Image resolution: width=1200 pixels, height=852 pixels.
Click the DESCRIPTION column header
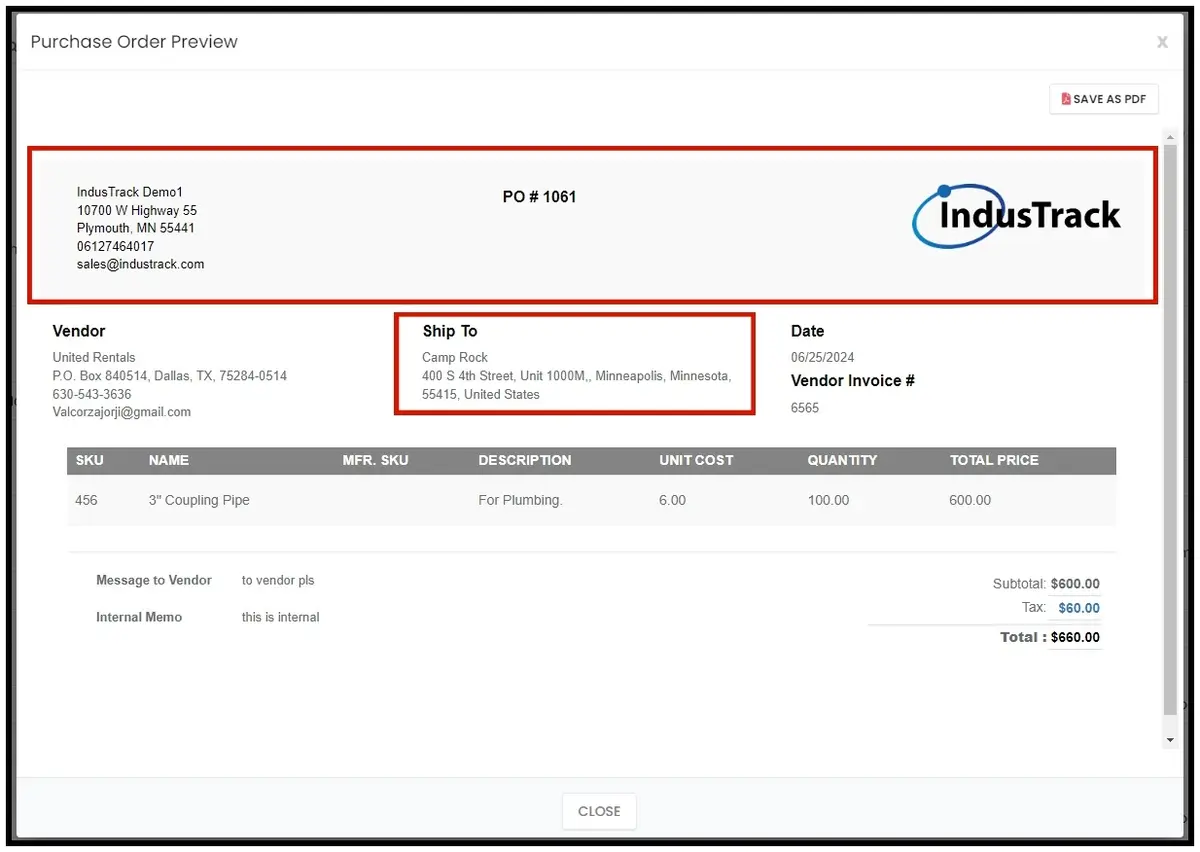coord(525,460)
